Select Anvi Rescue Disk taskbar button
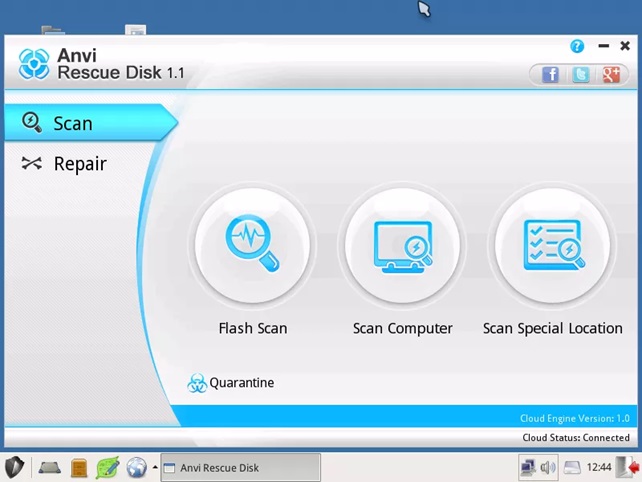The image size is (642, 482). pos(240,467)
